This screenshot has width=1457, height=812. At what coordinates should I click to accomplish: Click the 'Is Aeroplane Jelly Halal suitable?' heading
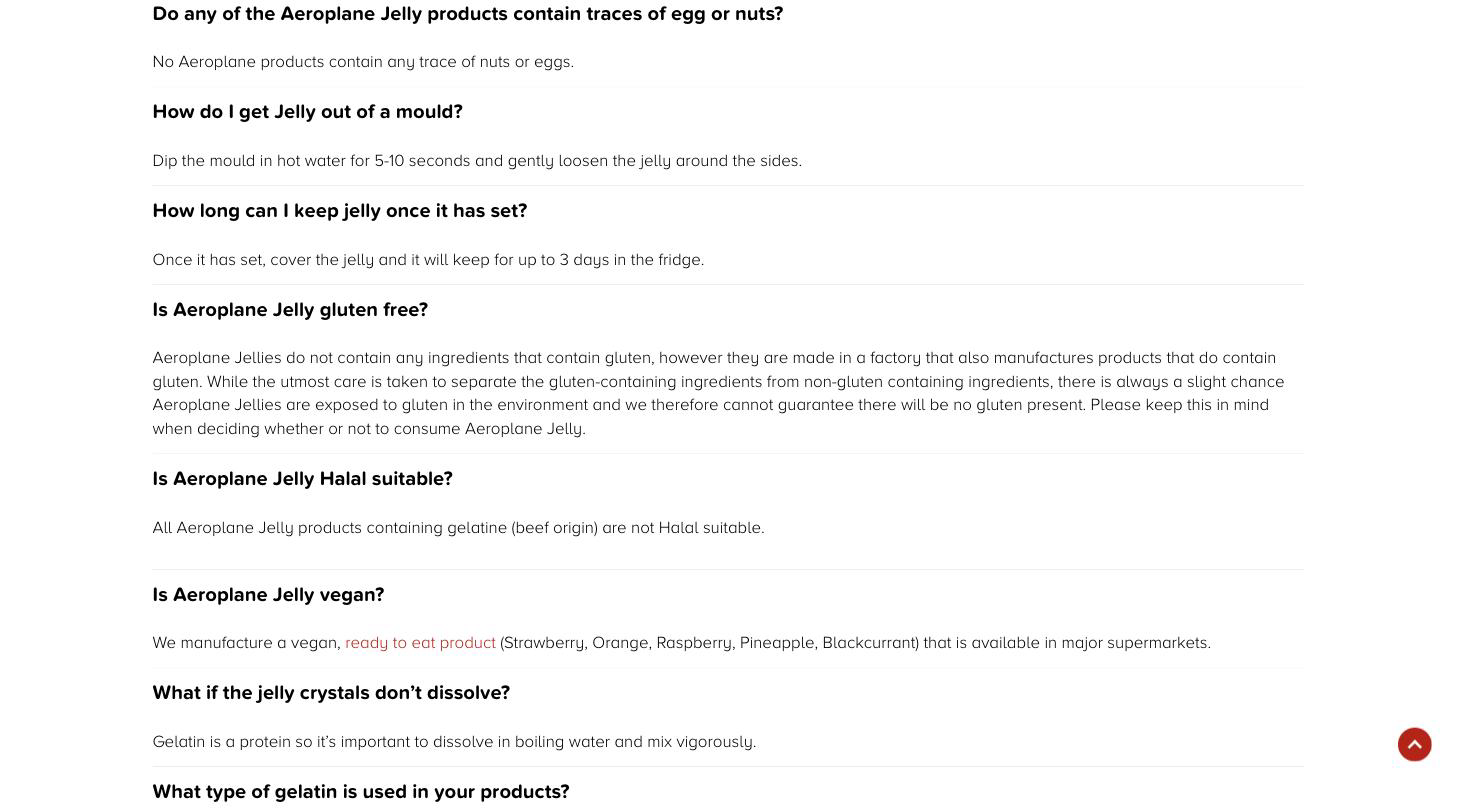click(302, 479)
